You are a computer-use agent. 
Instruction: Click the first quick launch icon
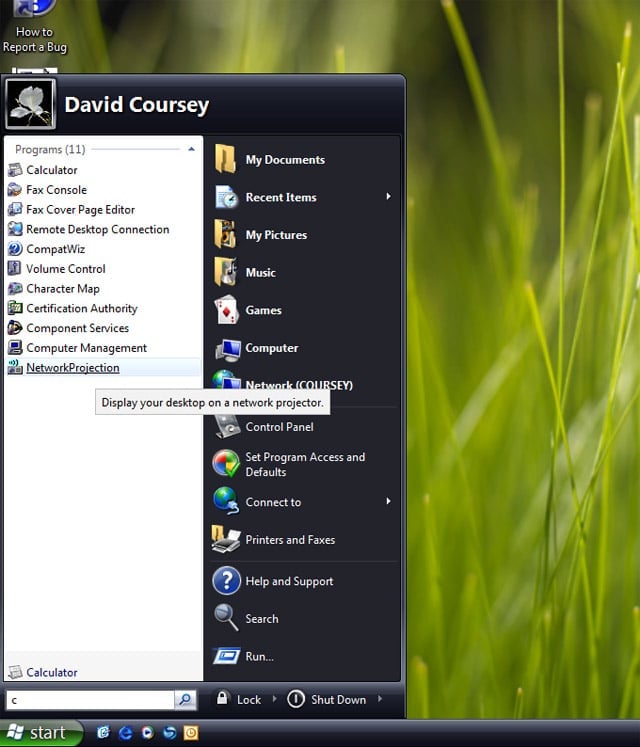(x=103, y=732)
